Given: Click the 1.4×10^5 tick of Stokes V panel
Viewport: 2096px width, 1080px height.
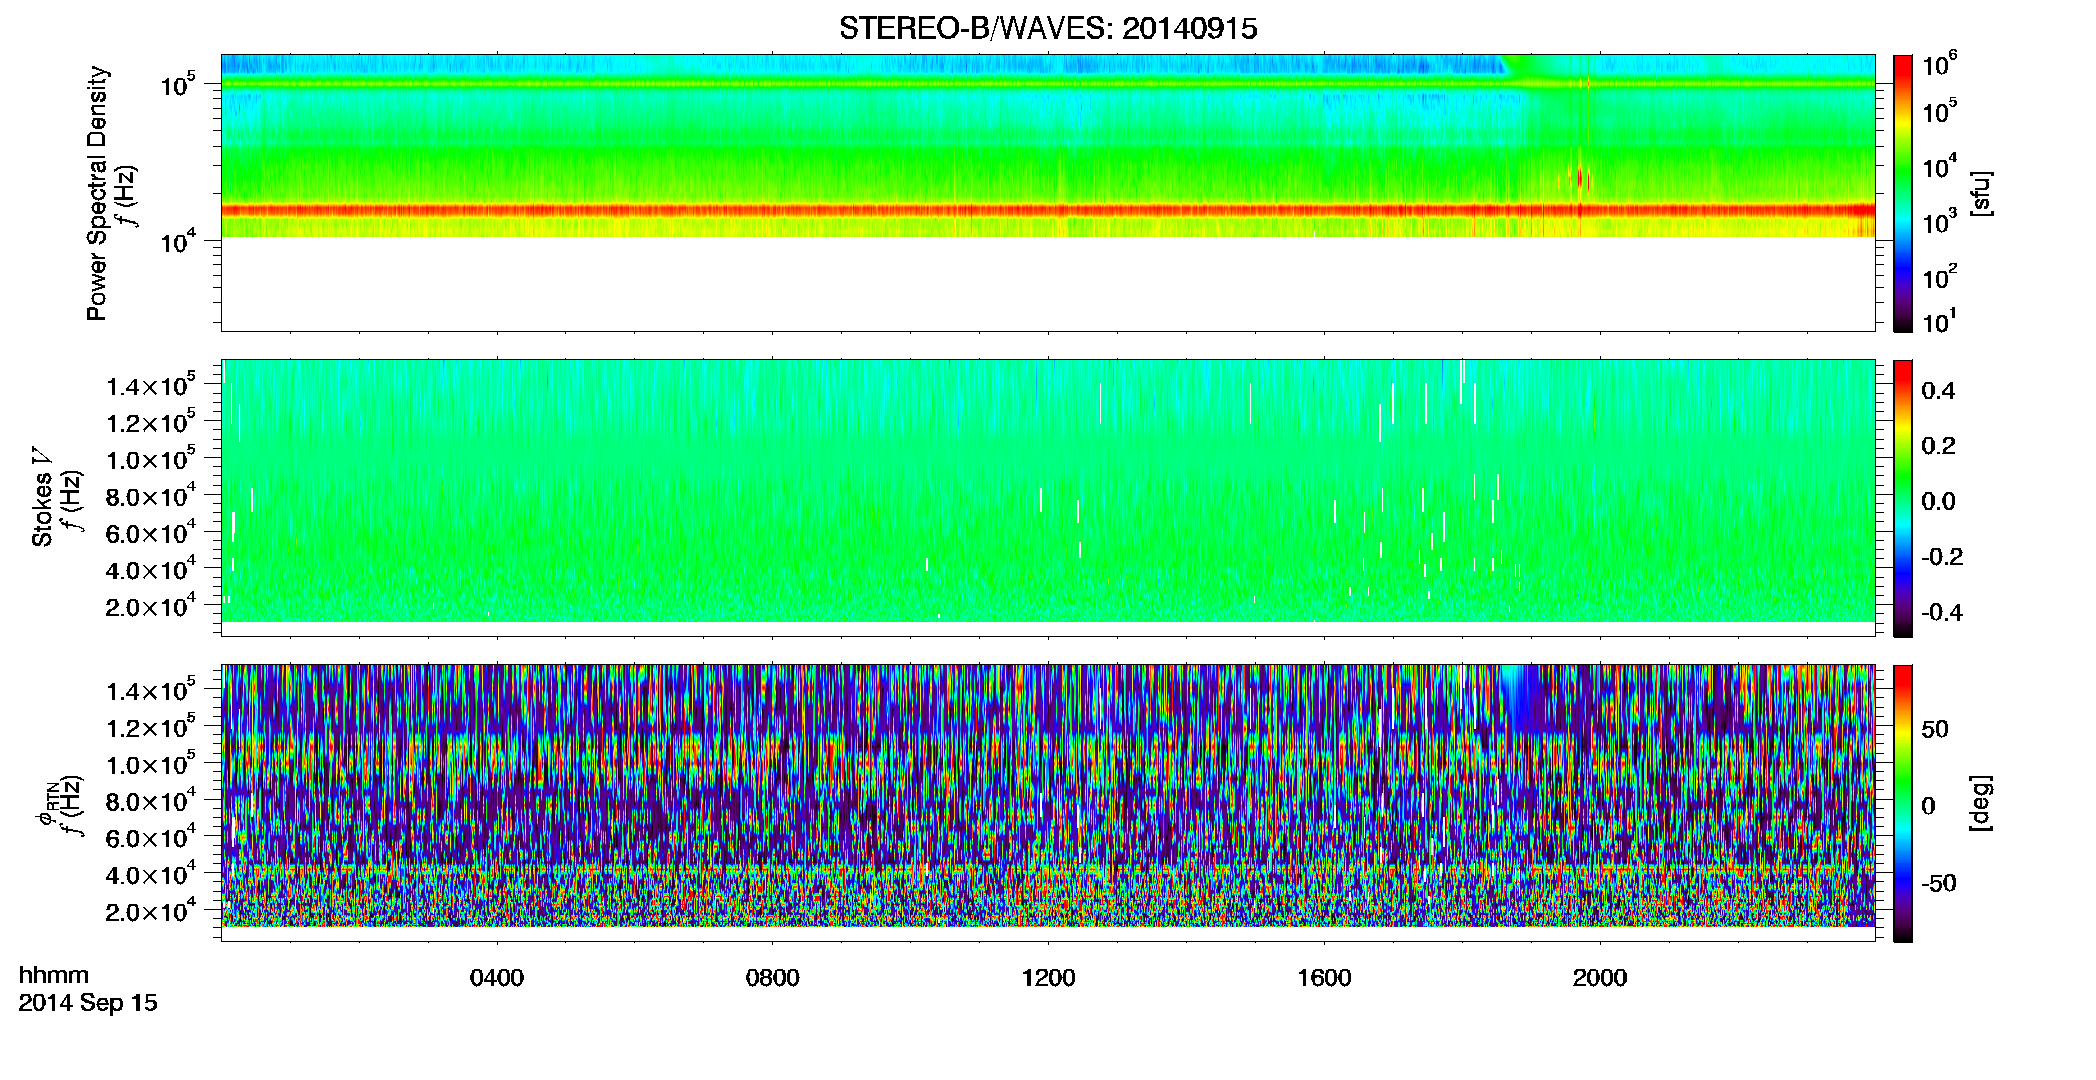Looking at the screenshot, I should point(150,385).
